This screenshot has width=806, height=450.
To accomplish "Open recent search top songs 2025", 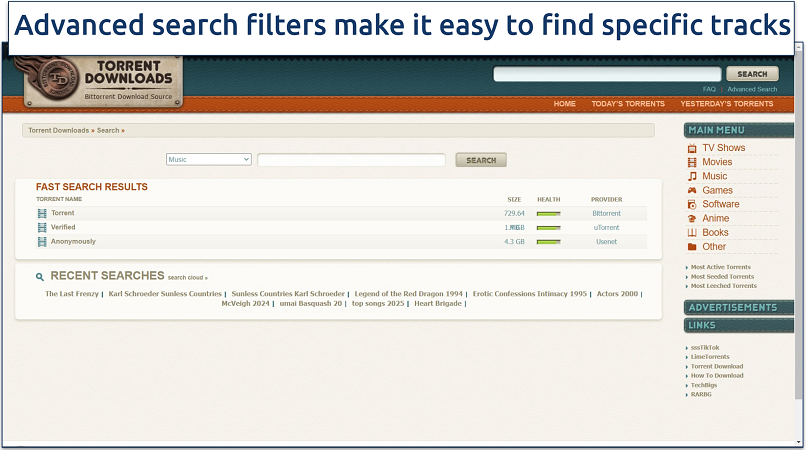I will pyautogui.click(x=378, y=304).
